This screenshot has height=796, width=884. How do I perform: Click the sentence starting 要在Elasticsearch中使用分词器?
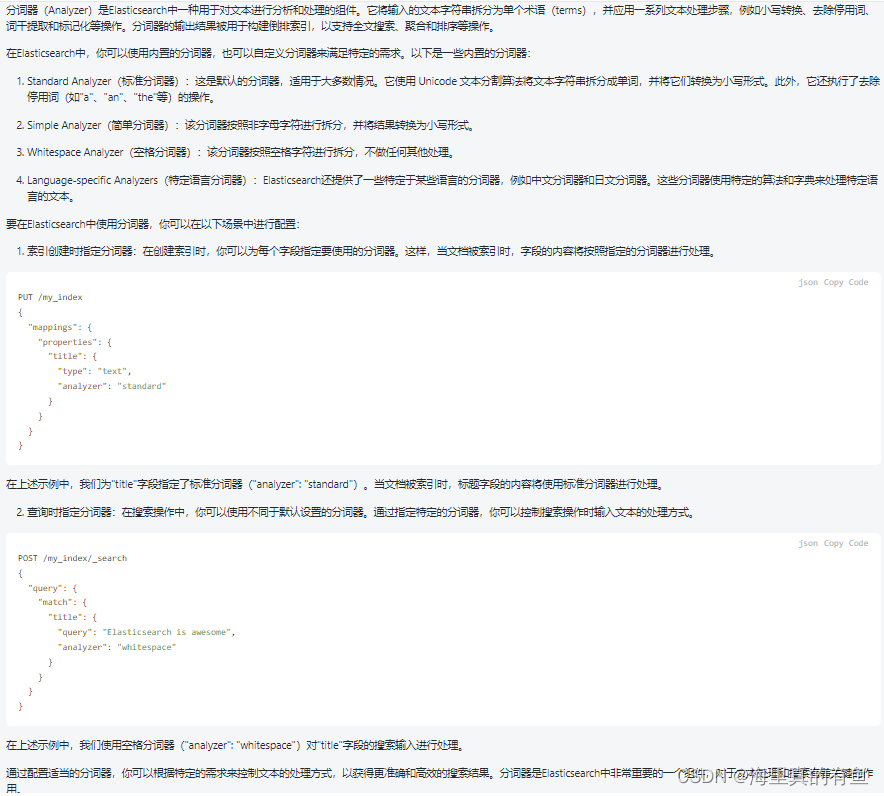(153, 224)
